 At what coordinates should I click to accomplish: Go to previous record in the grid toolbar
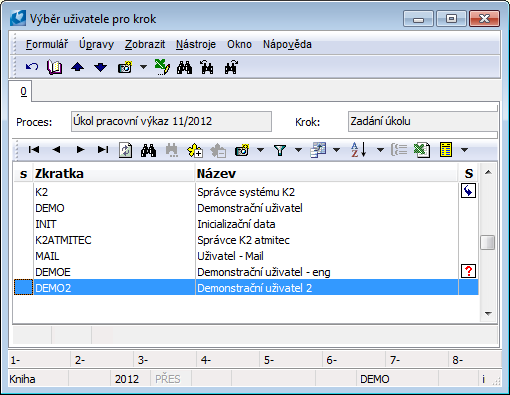56,150
